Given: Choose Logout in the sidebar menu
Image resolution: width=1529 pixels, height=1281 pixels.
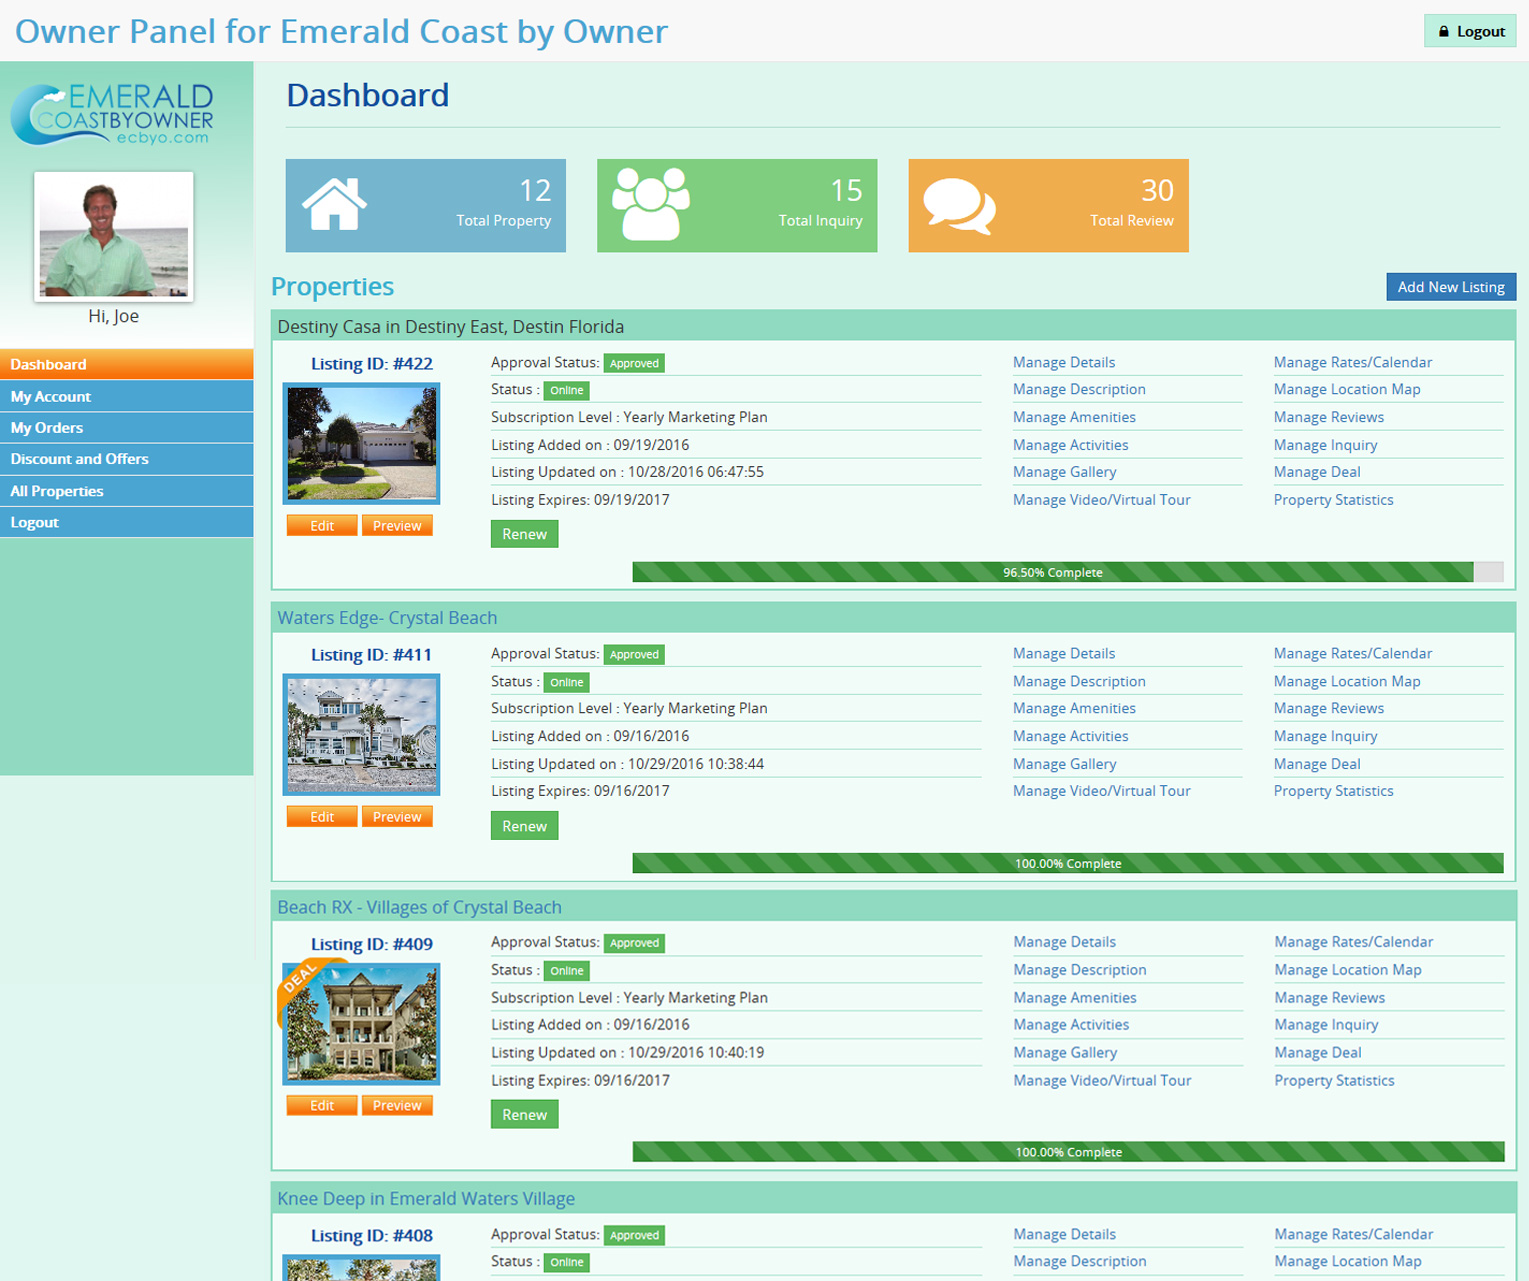Looking at the screenshot, I should [126, 522].
